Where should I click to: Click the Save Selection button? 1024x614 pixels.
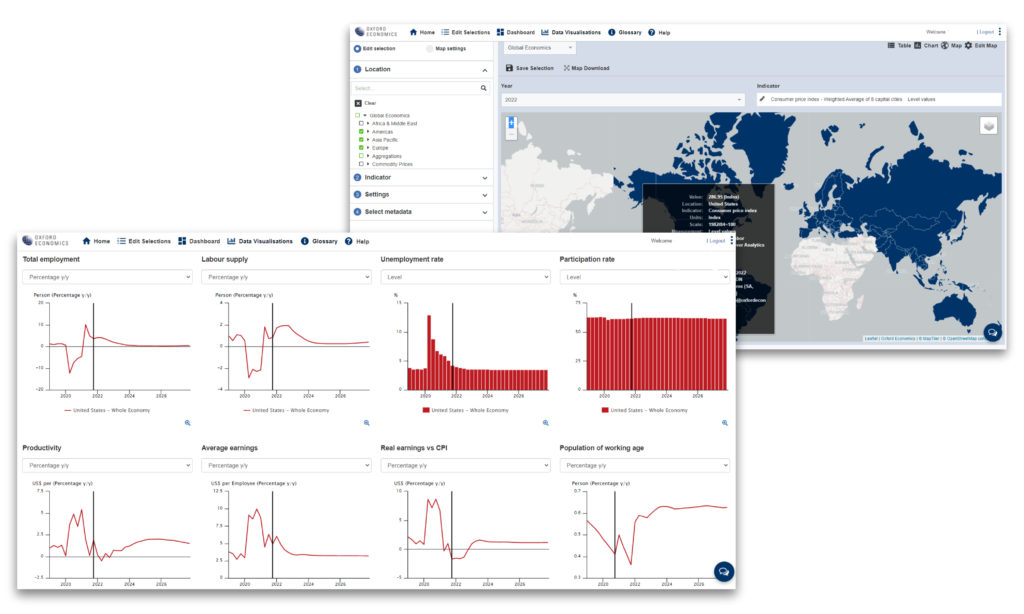(529, 67)
